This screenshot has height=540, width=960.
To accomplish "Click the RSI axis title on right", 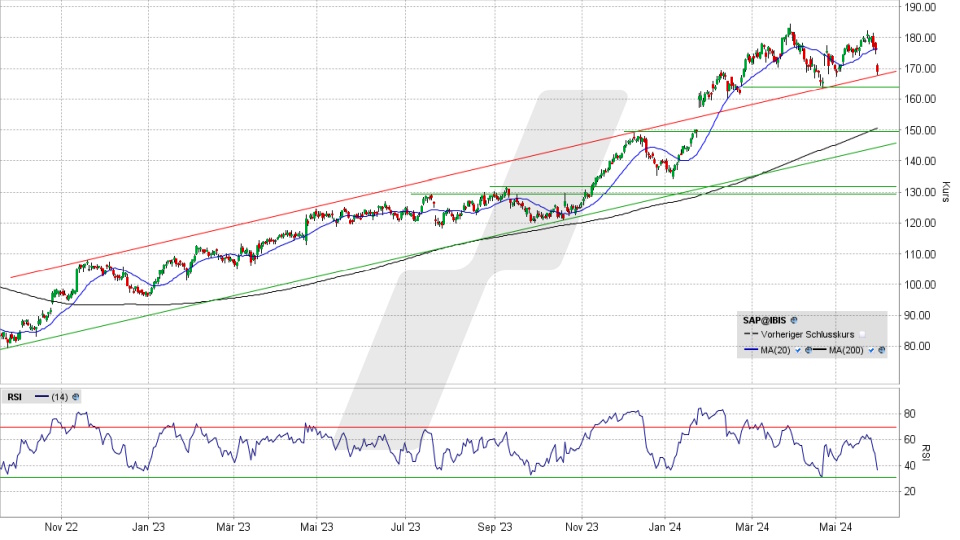I will coord(925,452).
